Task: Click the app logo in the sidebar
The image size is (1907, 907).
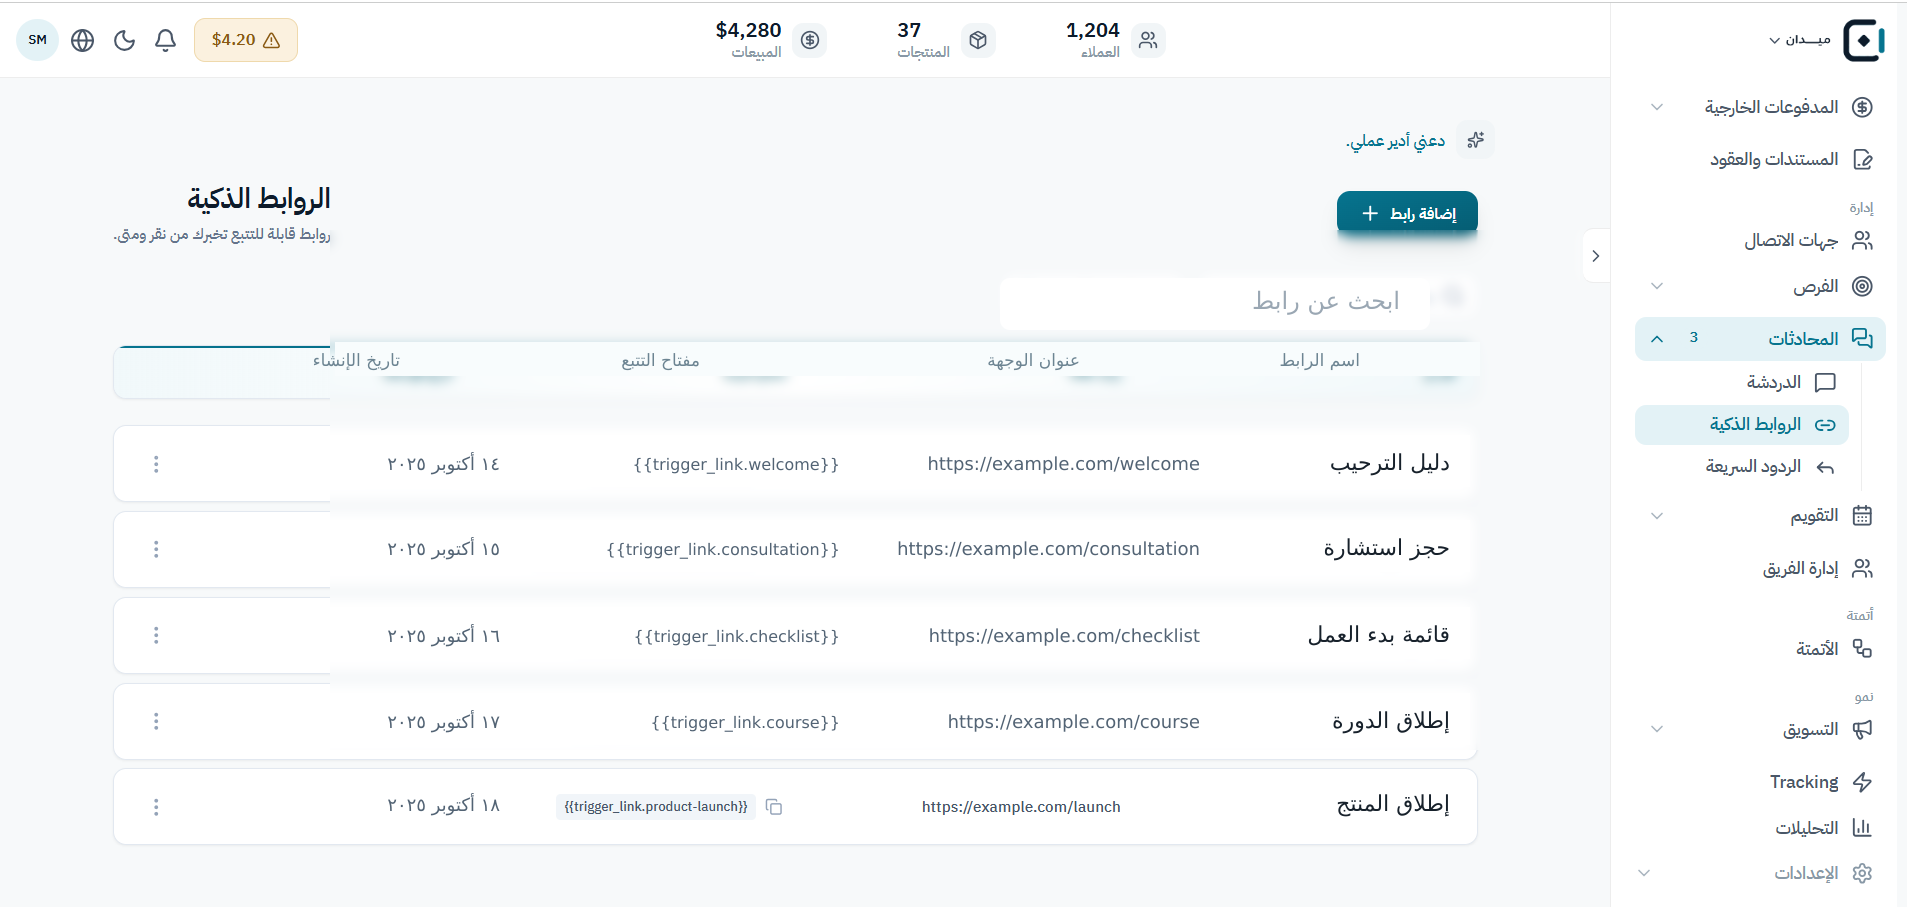Action: (x=1864, y=40)
